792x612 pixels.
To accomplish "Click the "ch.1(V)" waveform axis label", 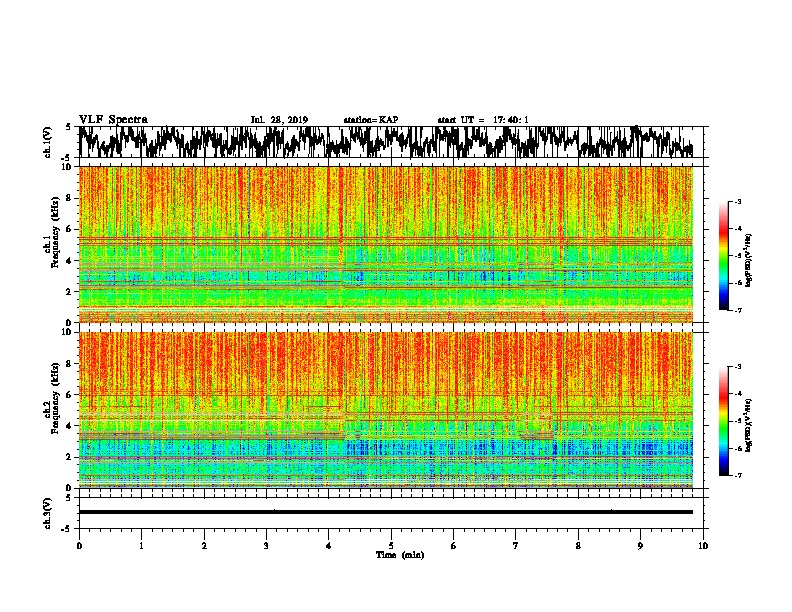I will 47,142.
